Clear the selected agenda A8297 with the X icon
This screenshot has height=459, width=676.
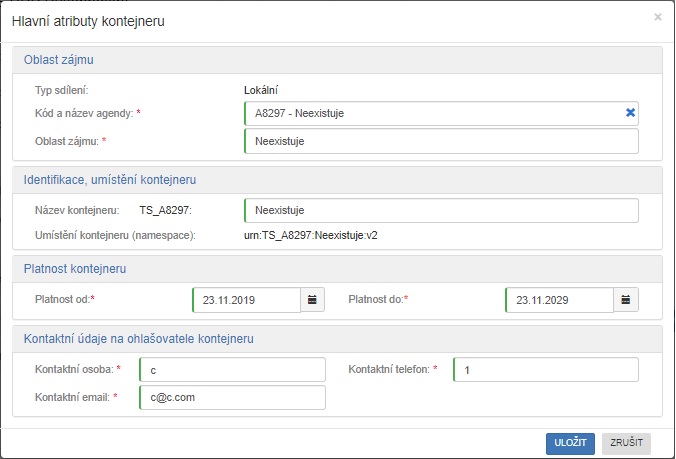coord(630,113)
